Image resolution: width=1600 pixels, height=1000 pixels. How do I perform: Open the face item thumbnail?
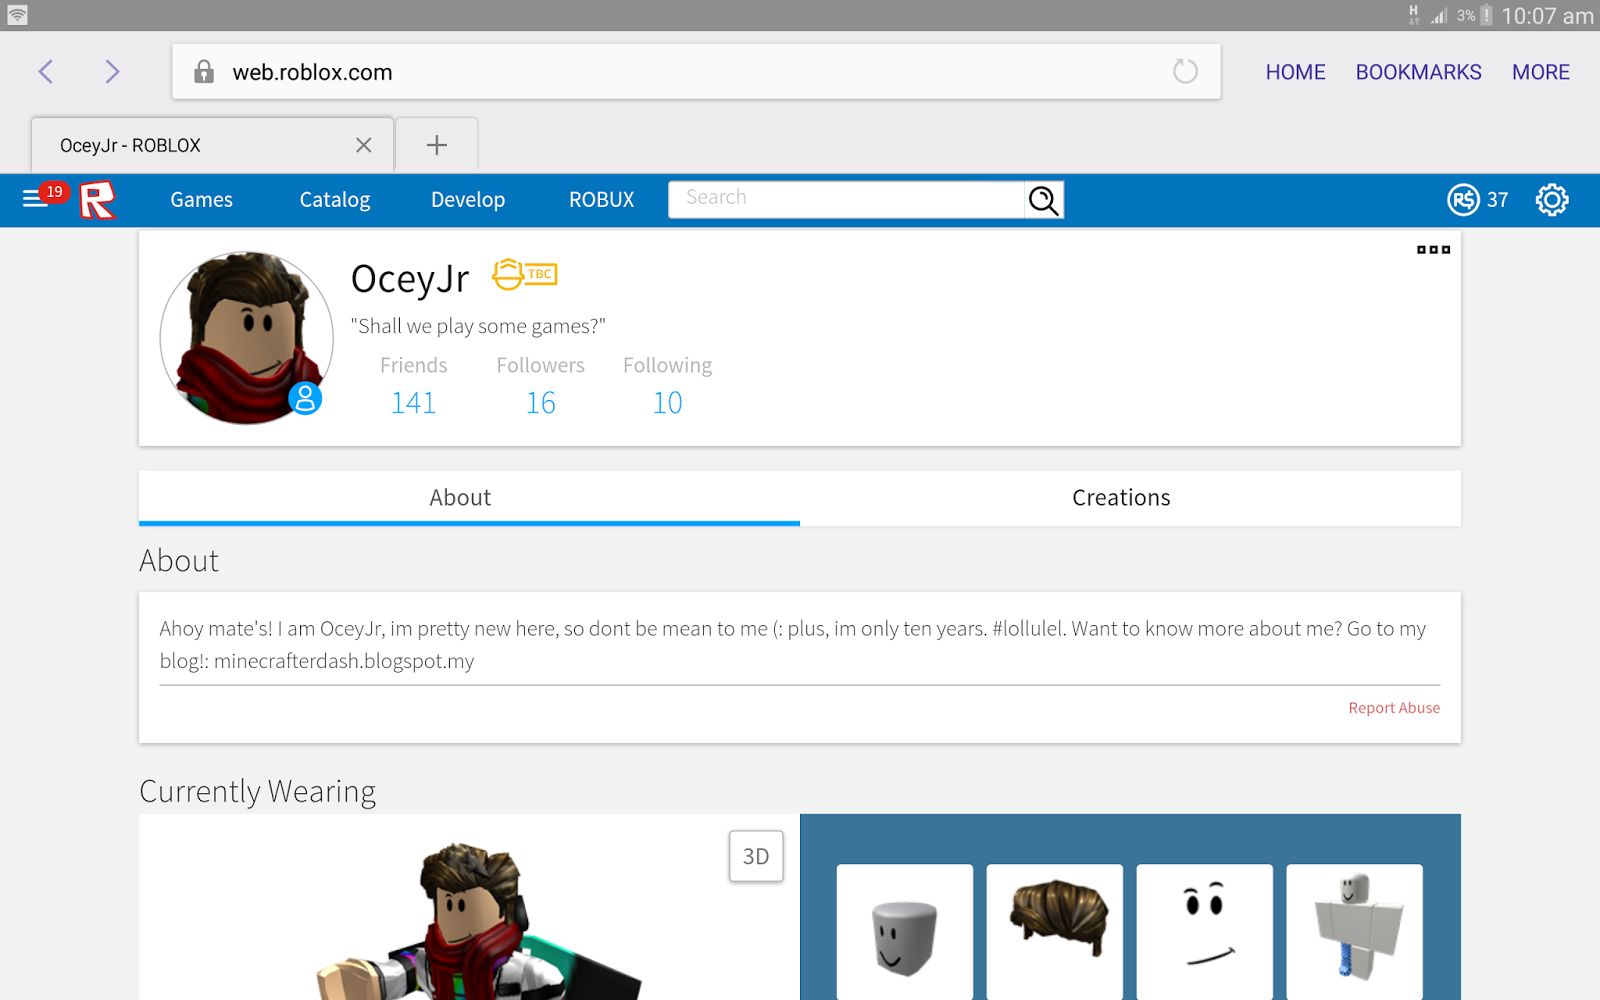(1205, 932)
